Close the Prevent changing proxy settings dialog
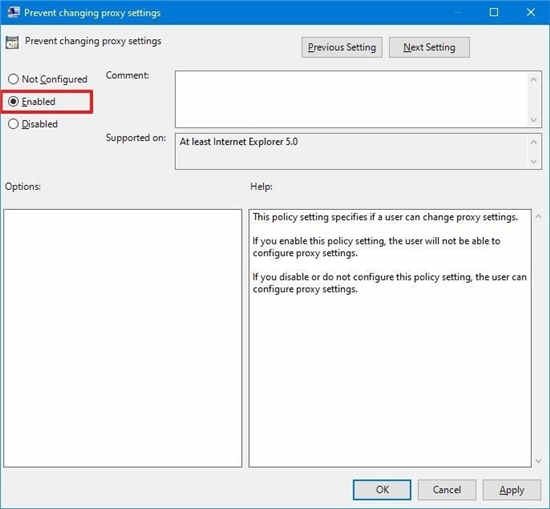 531,12
